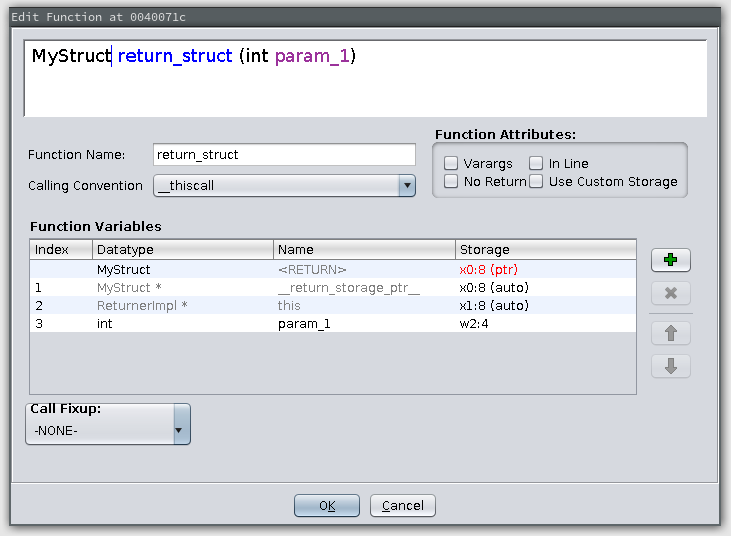Screen dimensions: 731x536
Task: Open the Calling Convention dropdown
Action: [x=284, y=186]
